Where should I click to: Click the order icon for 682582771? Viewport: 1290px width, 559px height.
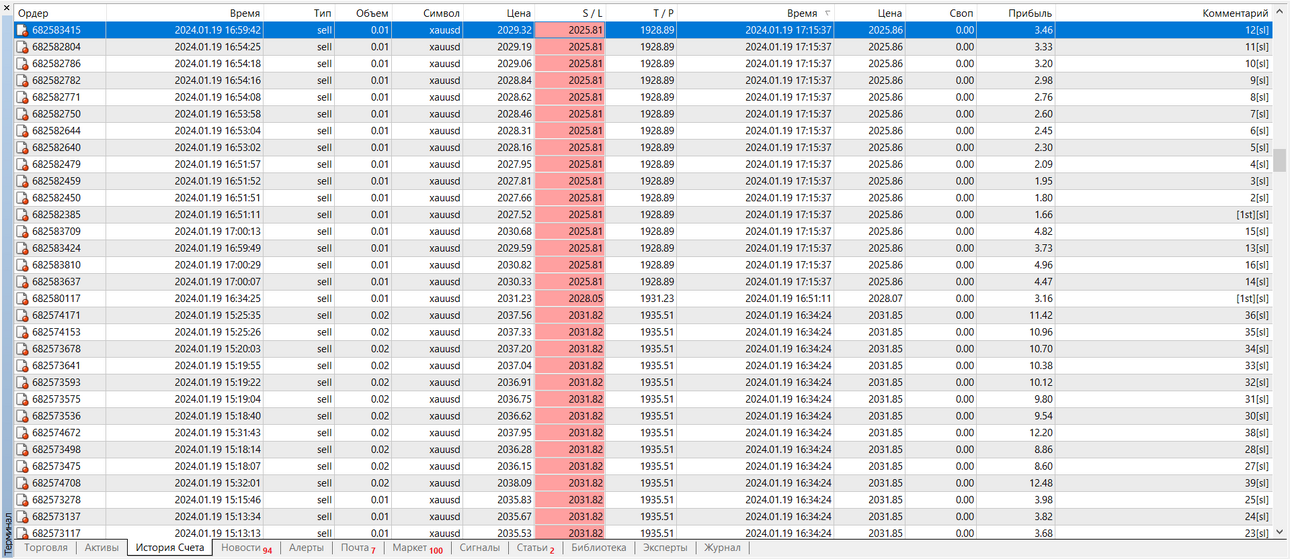tap(22, 97)
